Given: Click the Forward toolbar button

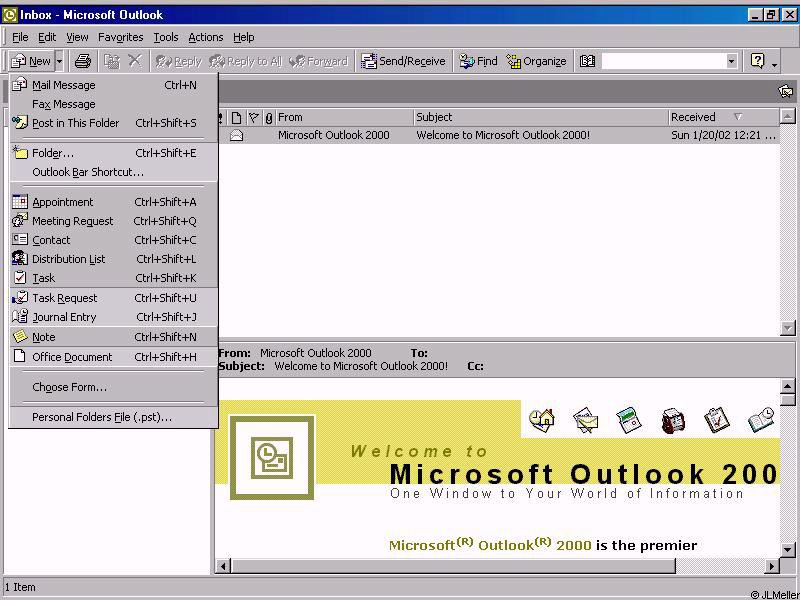Looking at the screenshot, I should [318, 61].
